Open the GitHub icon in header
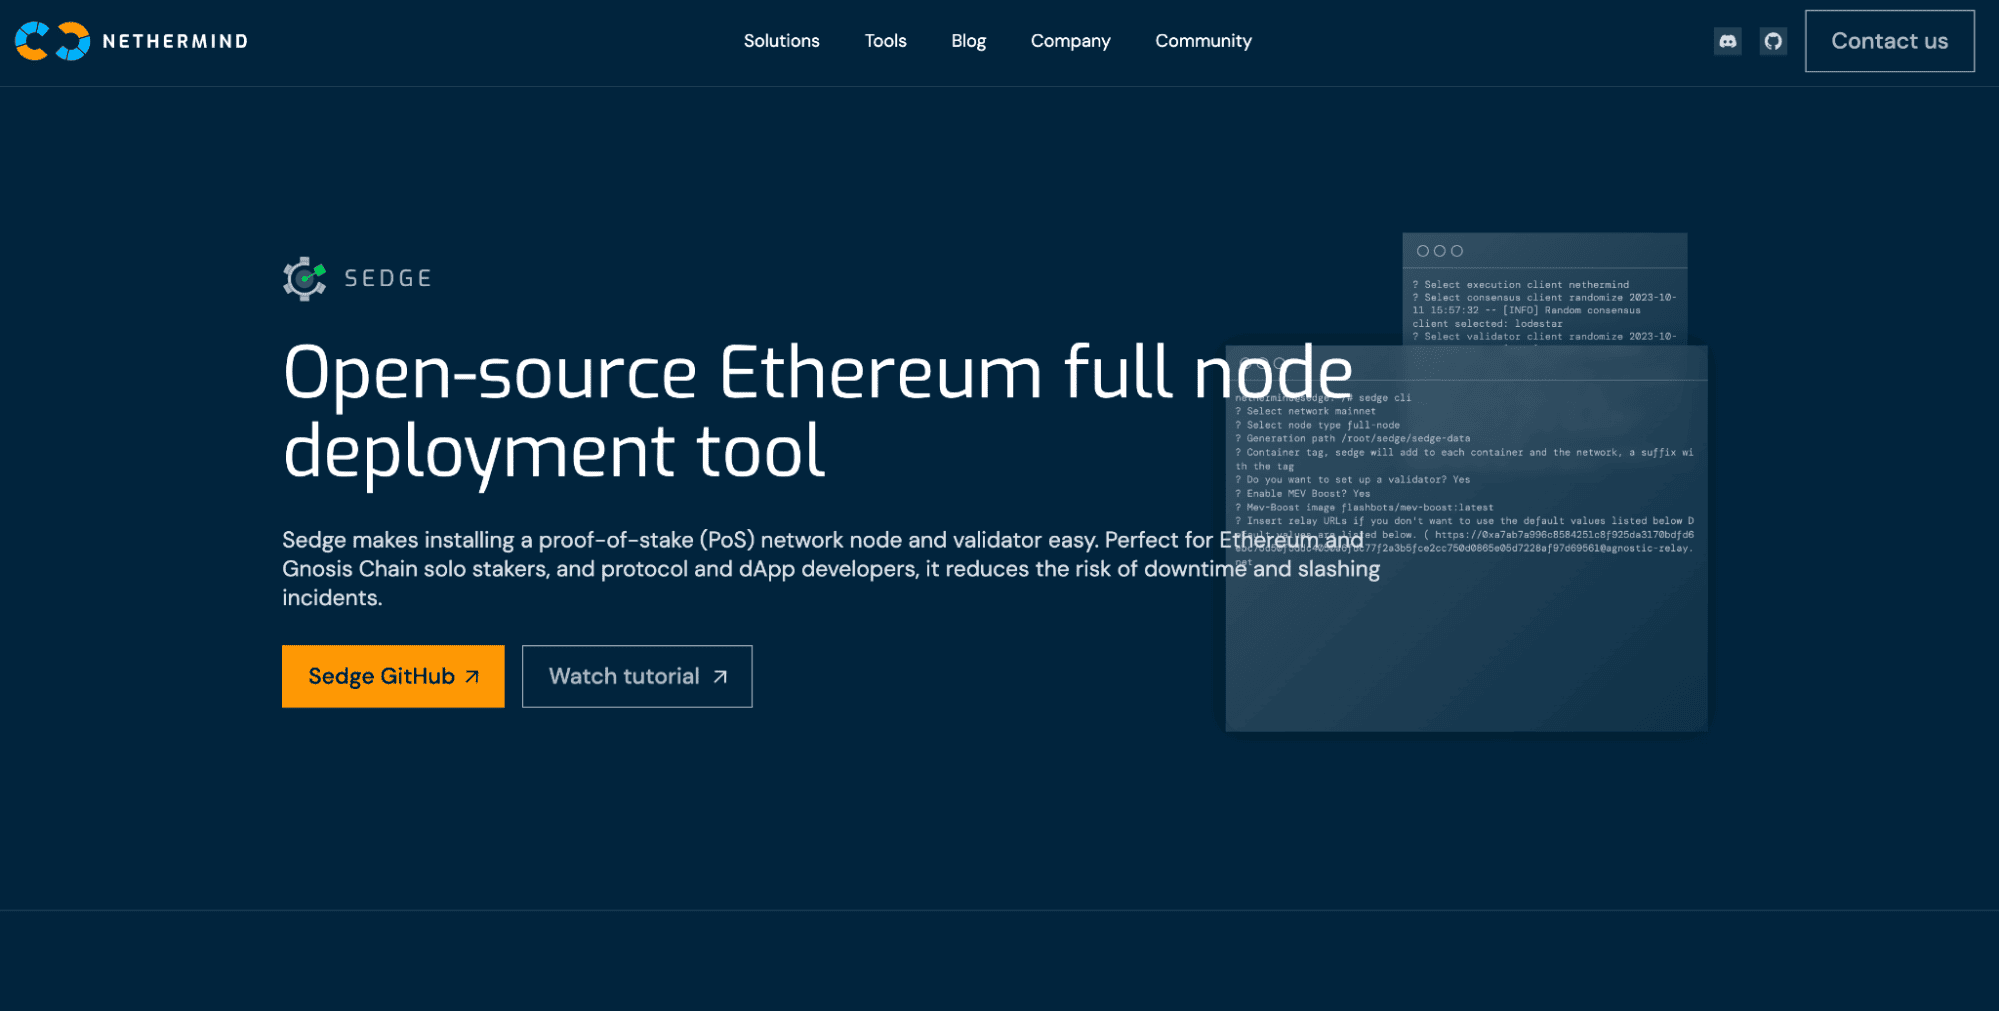This screenshot has width=1999, height=1012. click(1773, 41)
